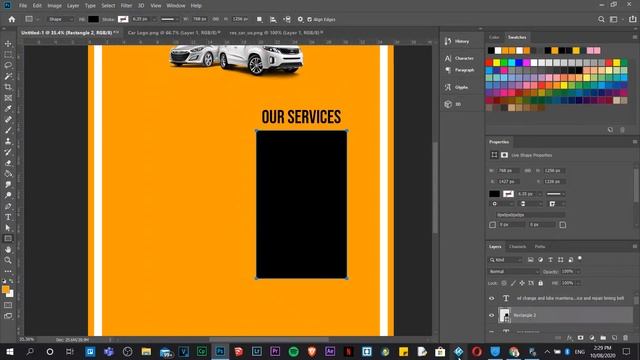Select the Eyedropper tool
Viewport: 640px width, 360px height.
pyautogui.click(x=8, y=109)
